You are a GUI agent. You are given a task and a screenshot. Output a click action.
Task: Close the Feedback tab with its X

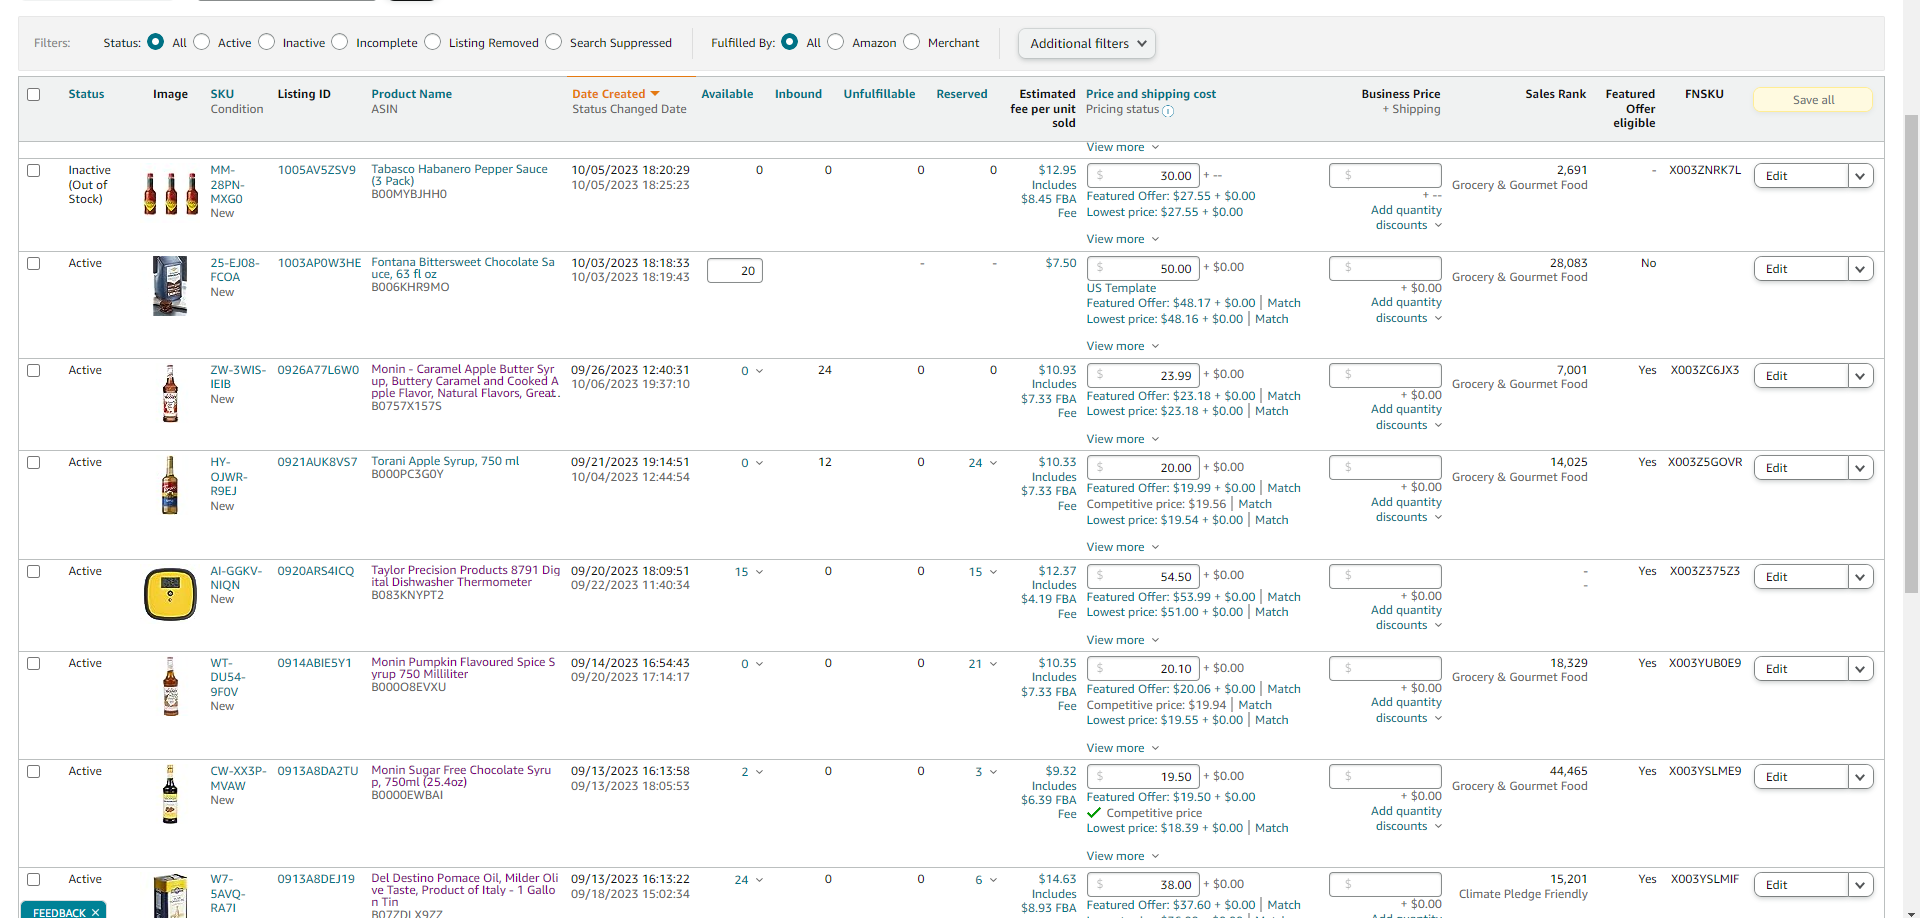(x=95, y=912)
